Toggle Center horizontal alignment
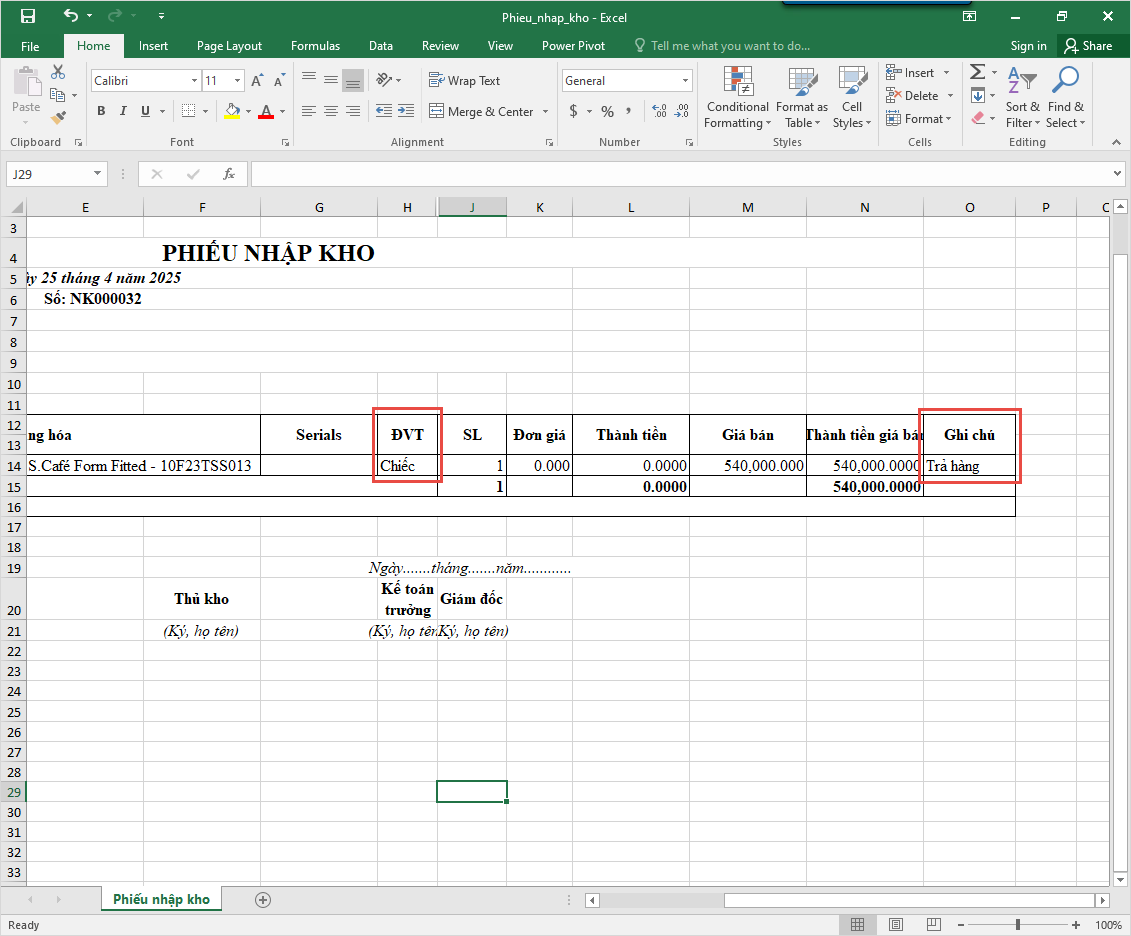 [330, 111]
